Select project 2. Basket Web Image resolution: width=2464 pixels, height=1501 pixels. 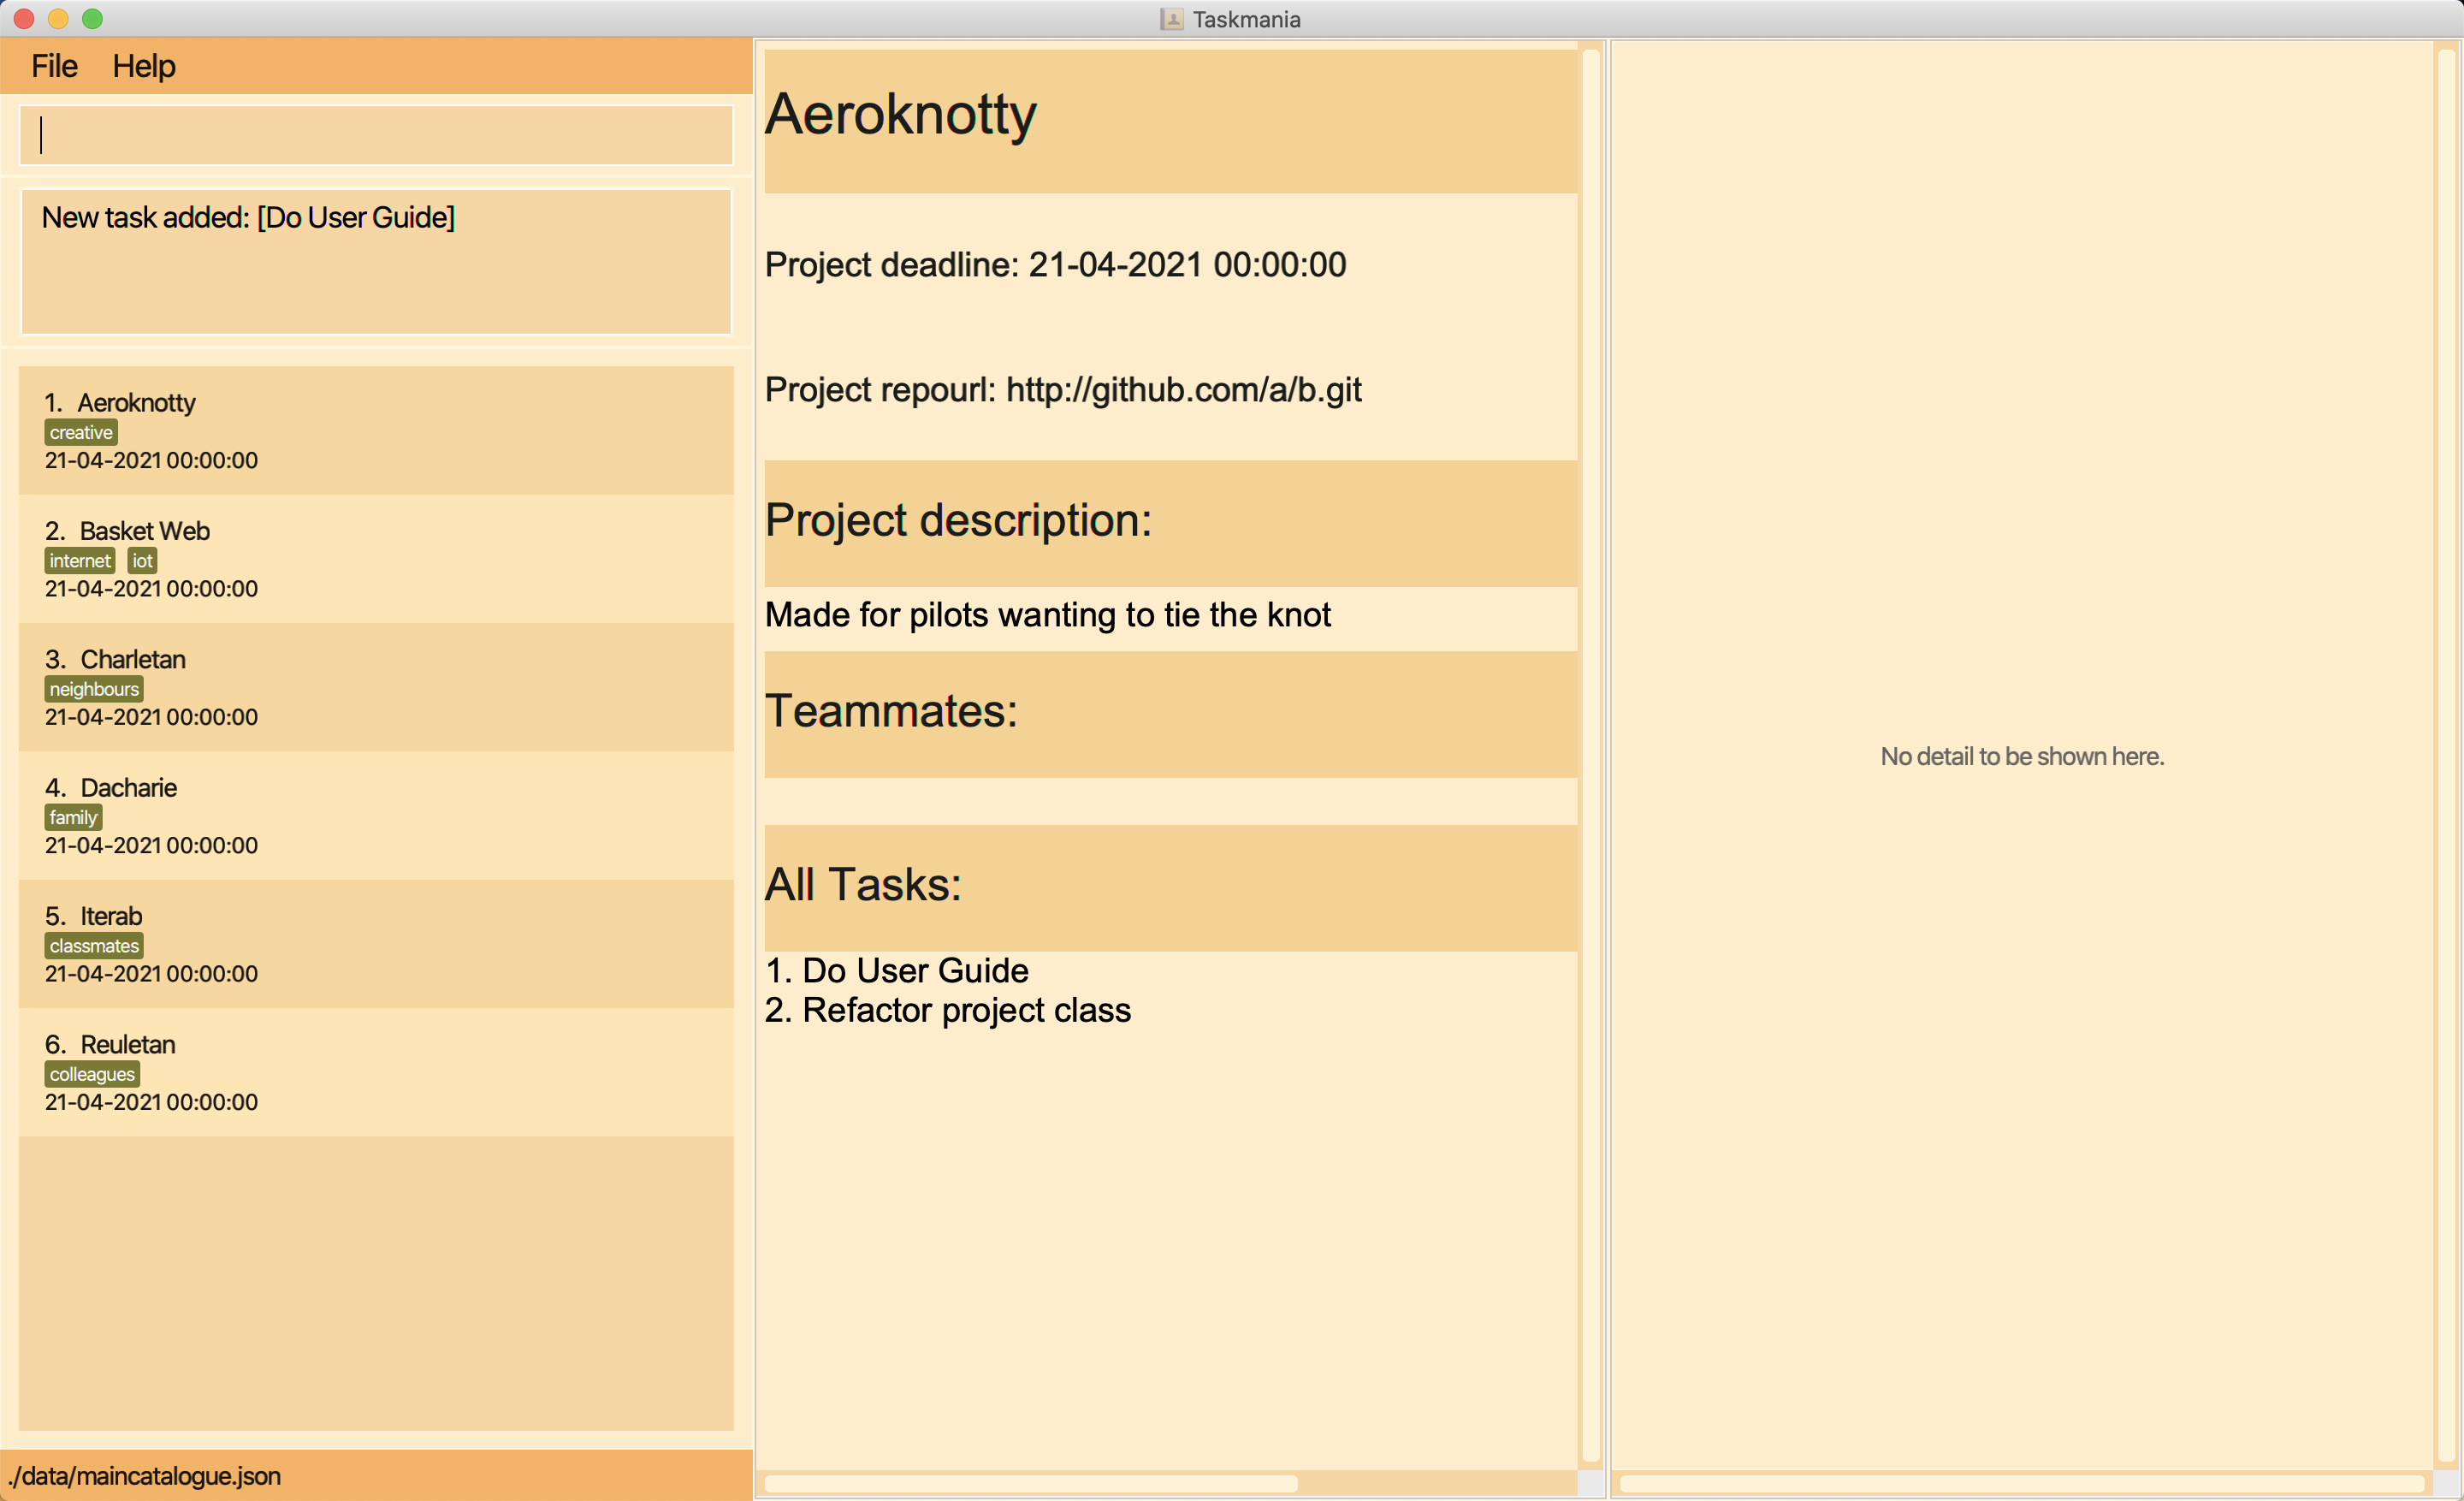(x=376, y=559)
